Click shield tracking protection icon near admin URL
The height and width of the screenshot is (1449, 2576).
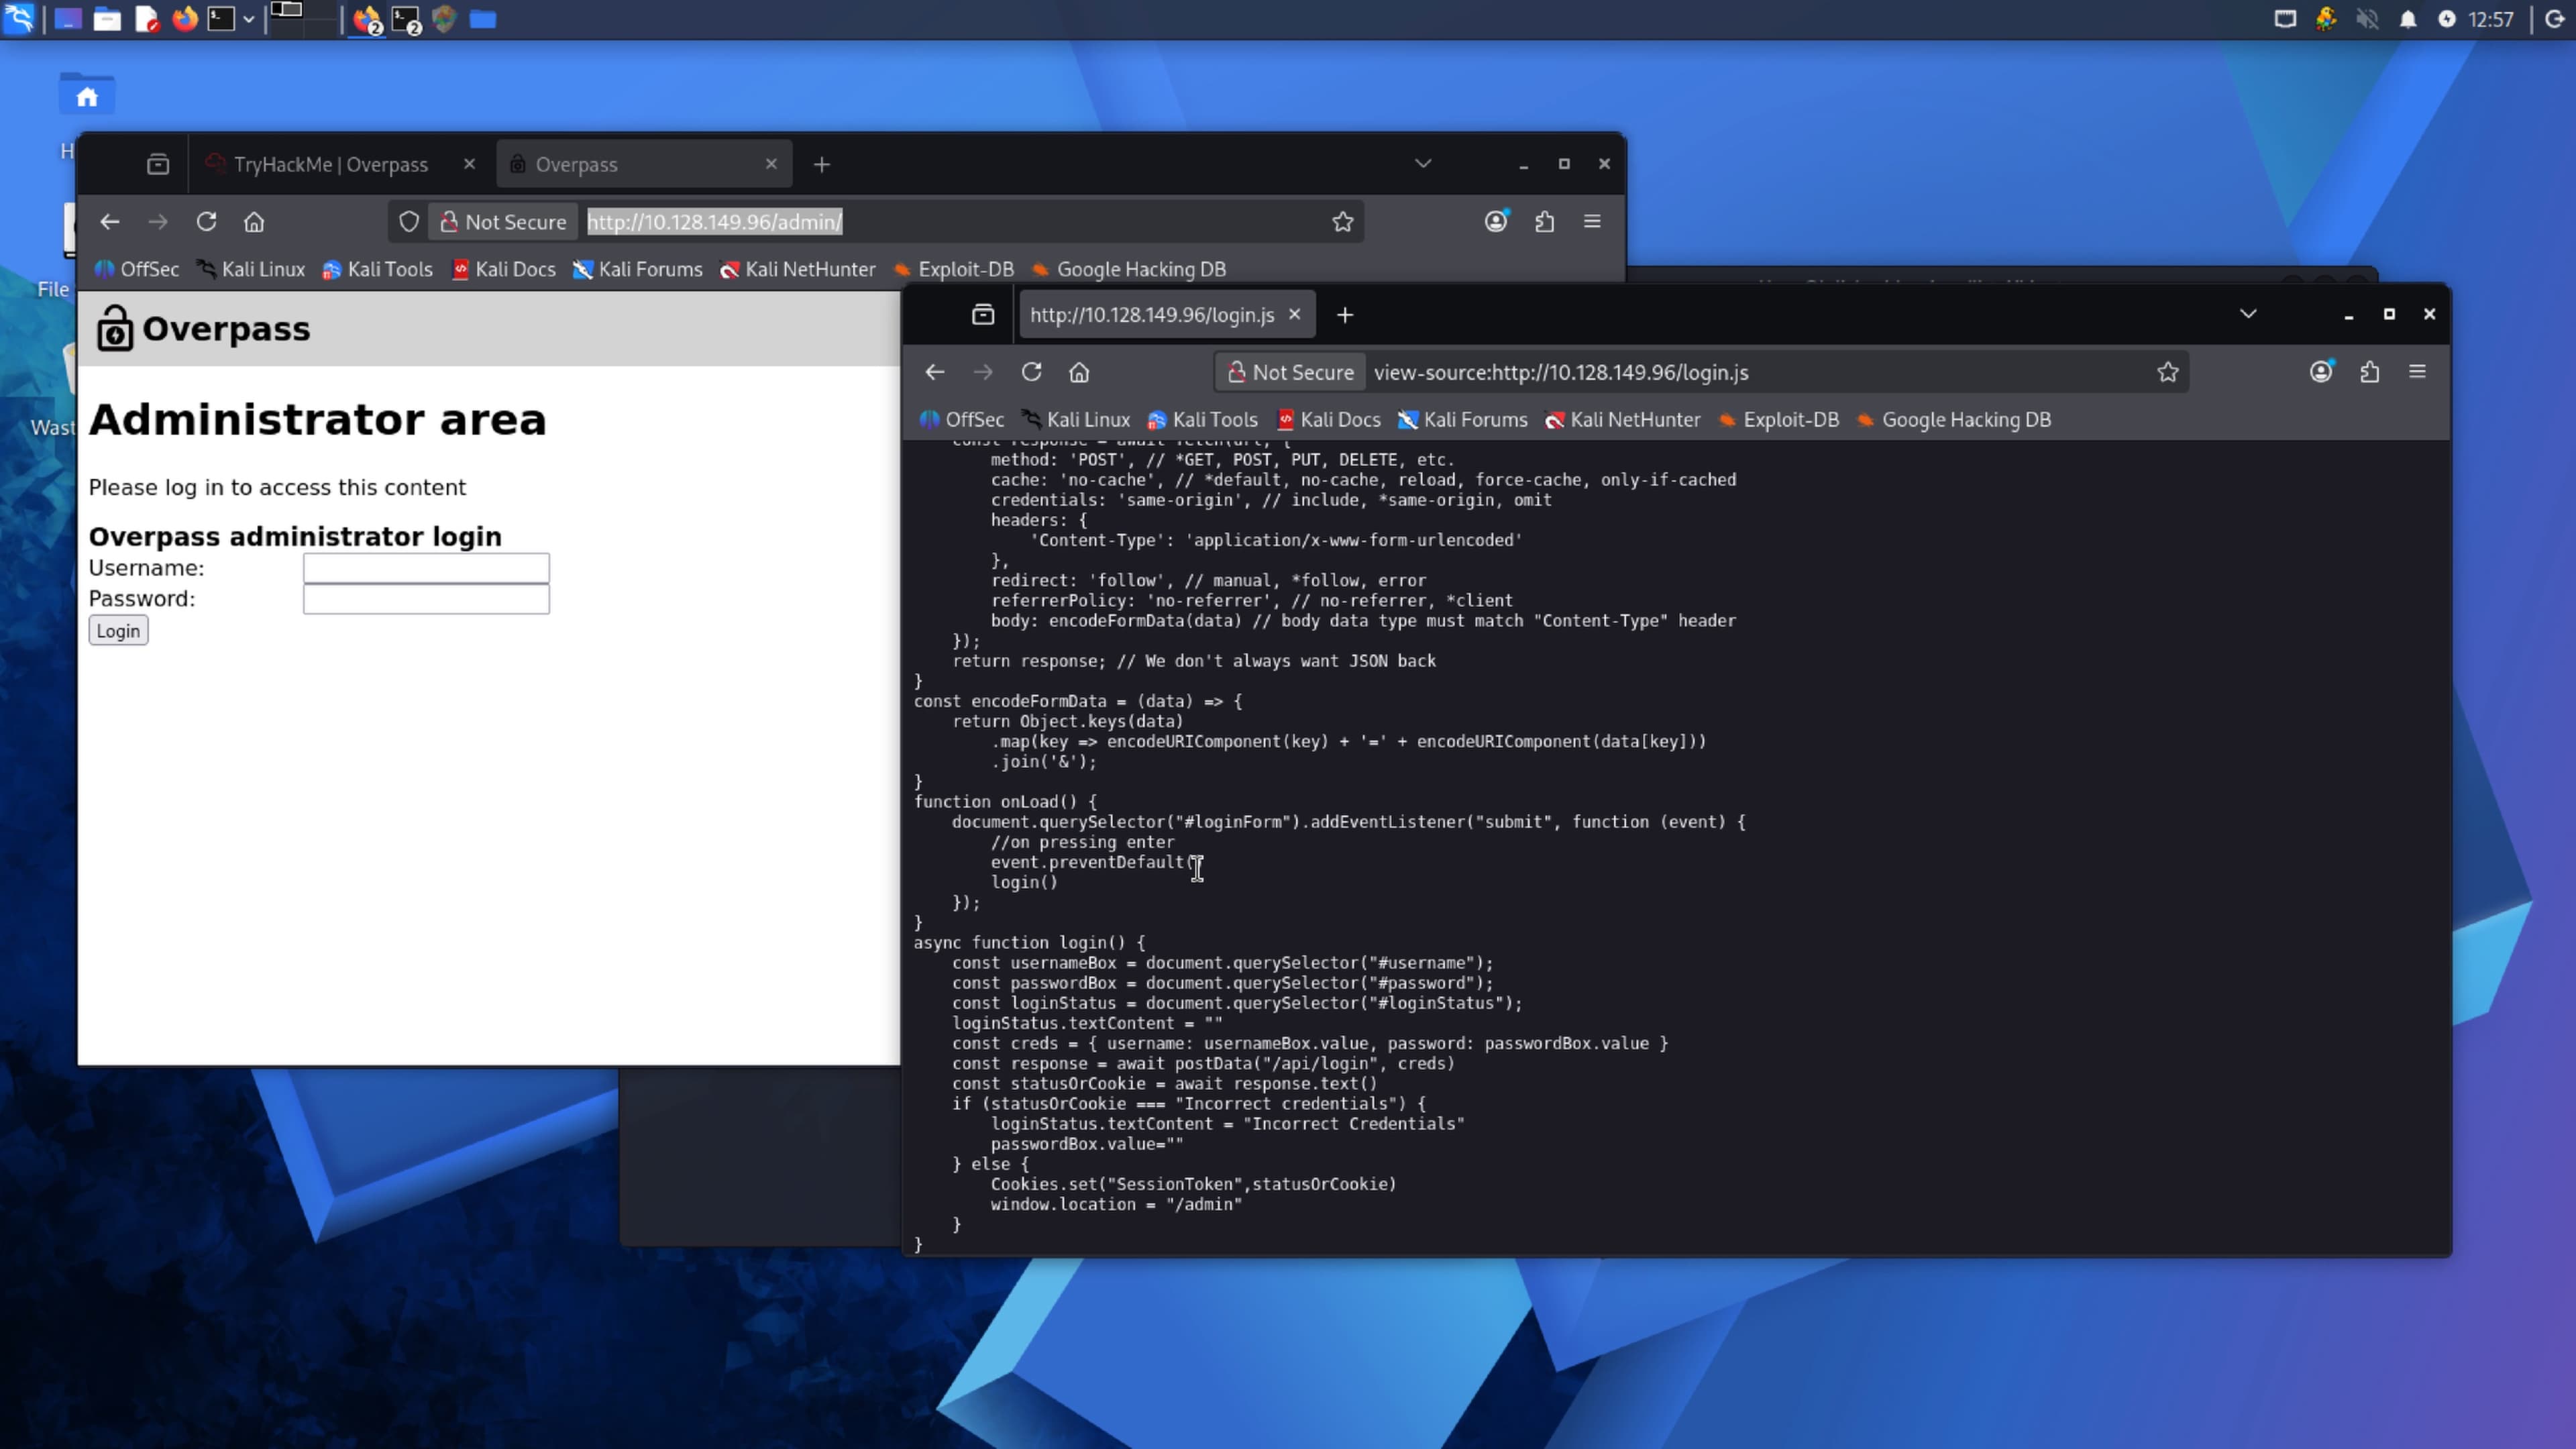coord(408,221)
